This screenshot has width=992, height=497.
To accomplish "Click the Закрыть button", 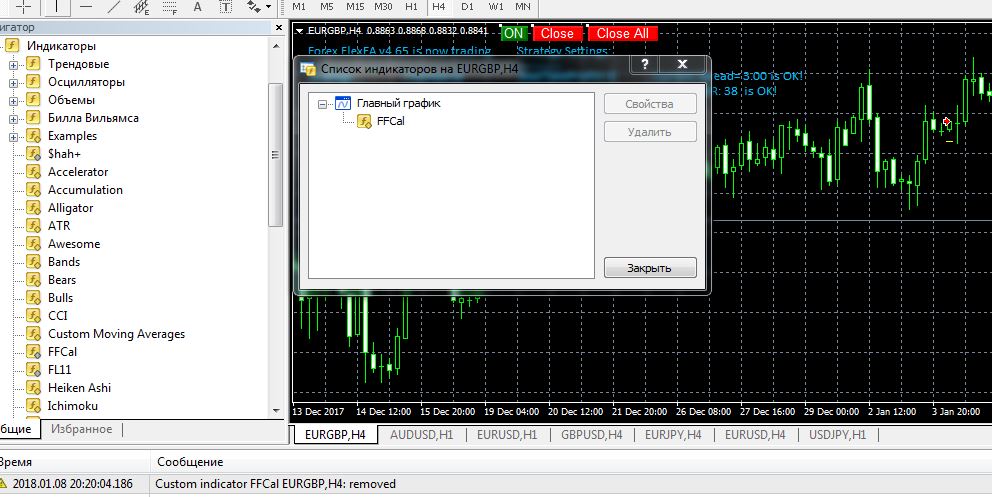I will coord(650,267).
